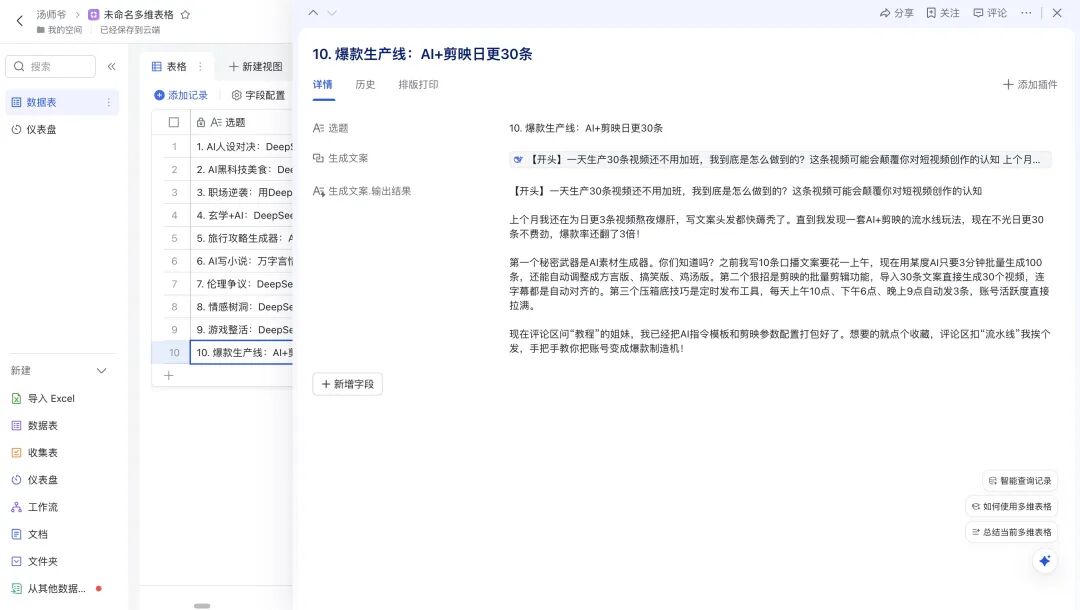Create a new 收集表
The width and height of the screenshot is (1080, 610).
tap(35, 452)
